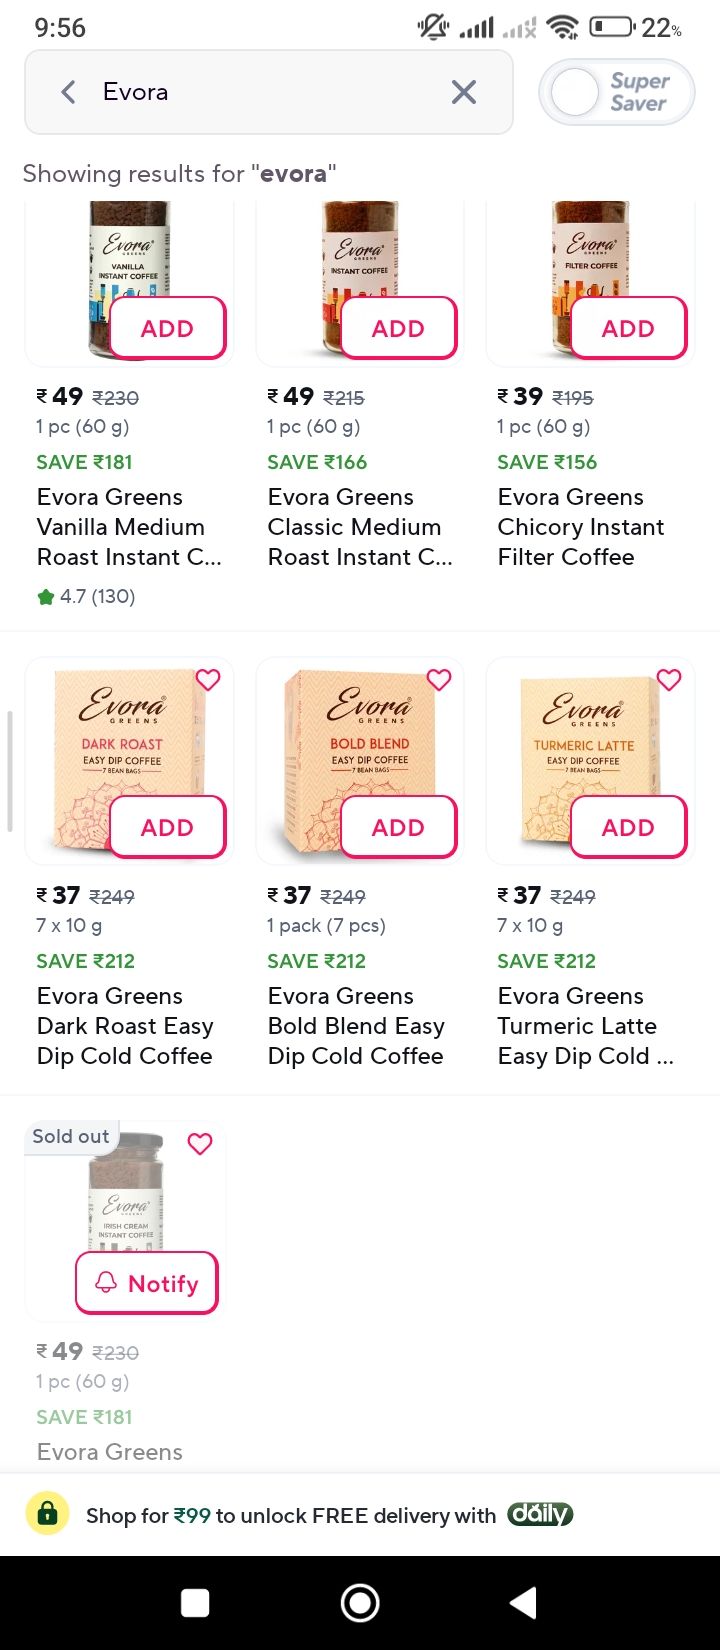Tap the back arrow in search bar

pos(68,93)
